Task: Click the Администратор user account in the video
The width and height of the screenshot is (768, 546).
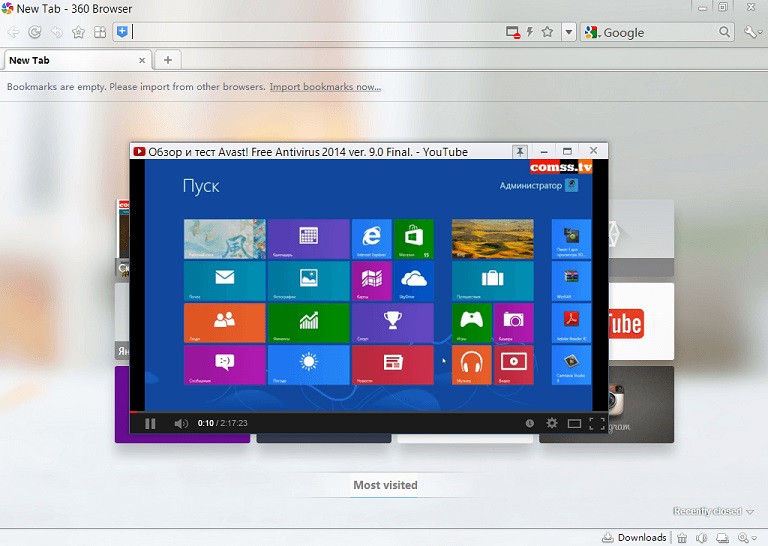Action: click(x=539, y=186)
